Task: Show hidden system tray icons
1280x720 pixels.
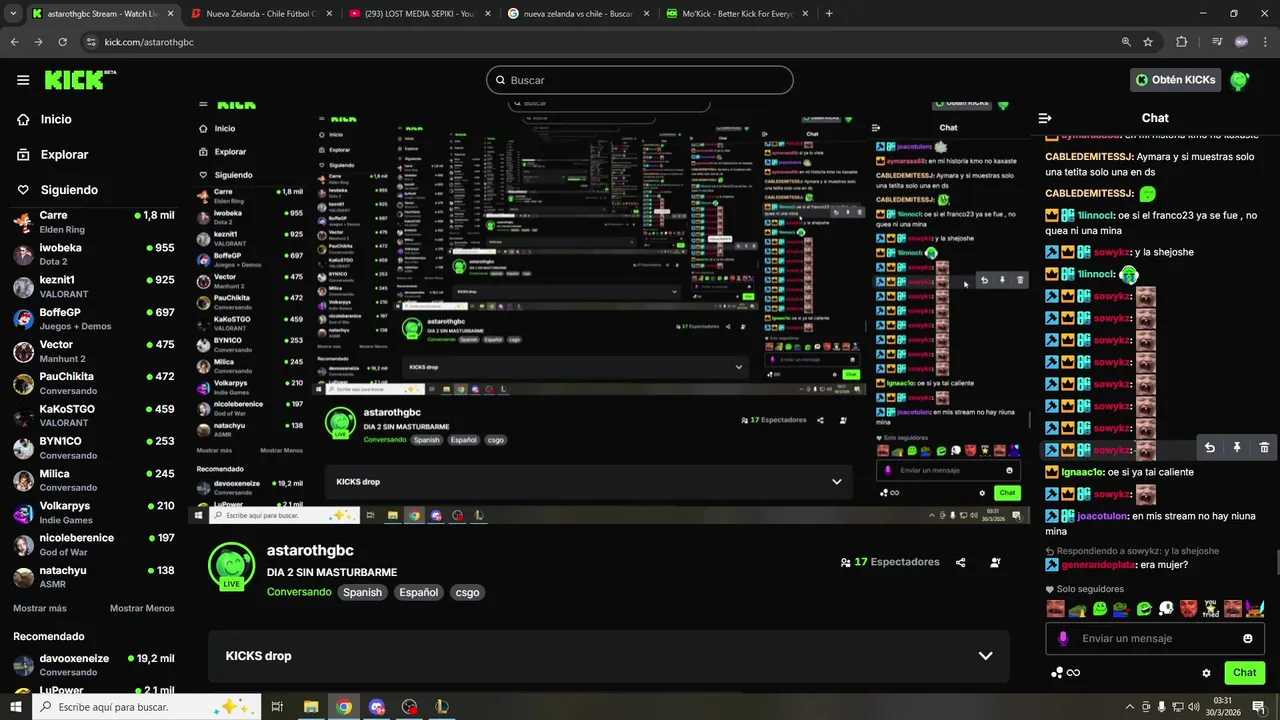Action: [1130, 707]
